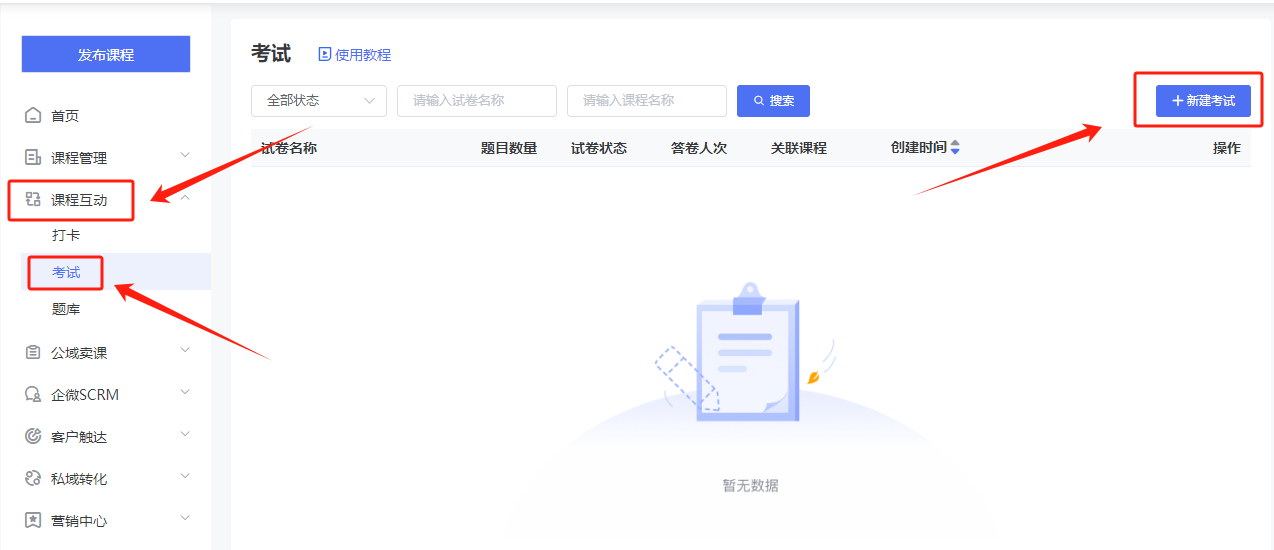Screen dimensions: 1274x550
Task: Sort by 创建时间 using the sort arrows
Action: (955, 148)
